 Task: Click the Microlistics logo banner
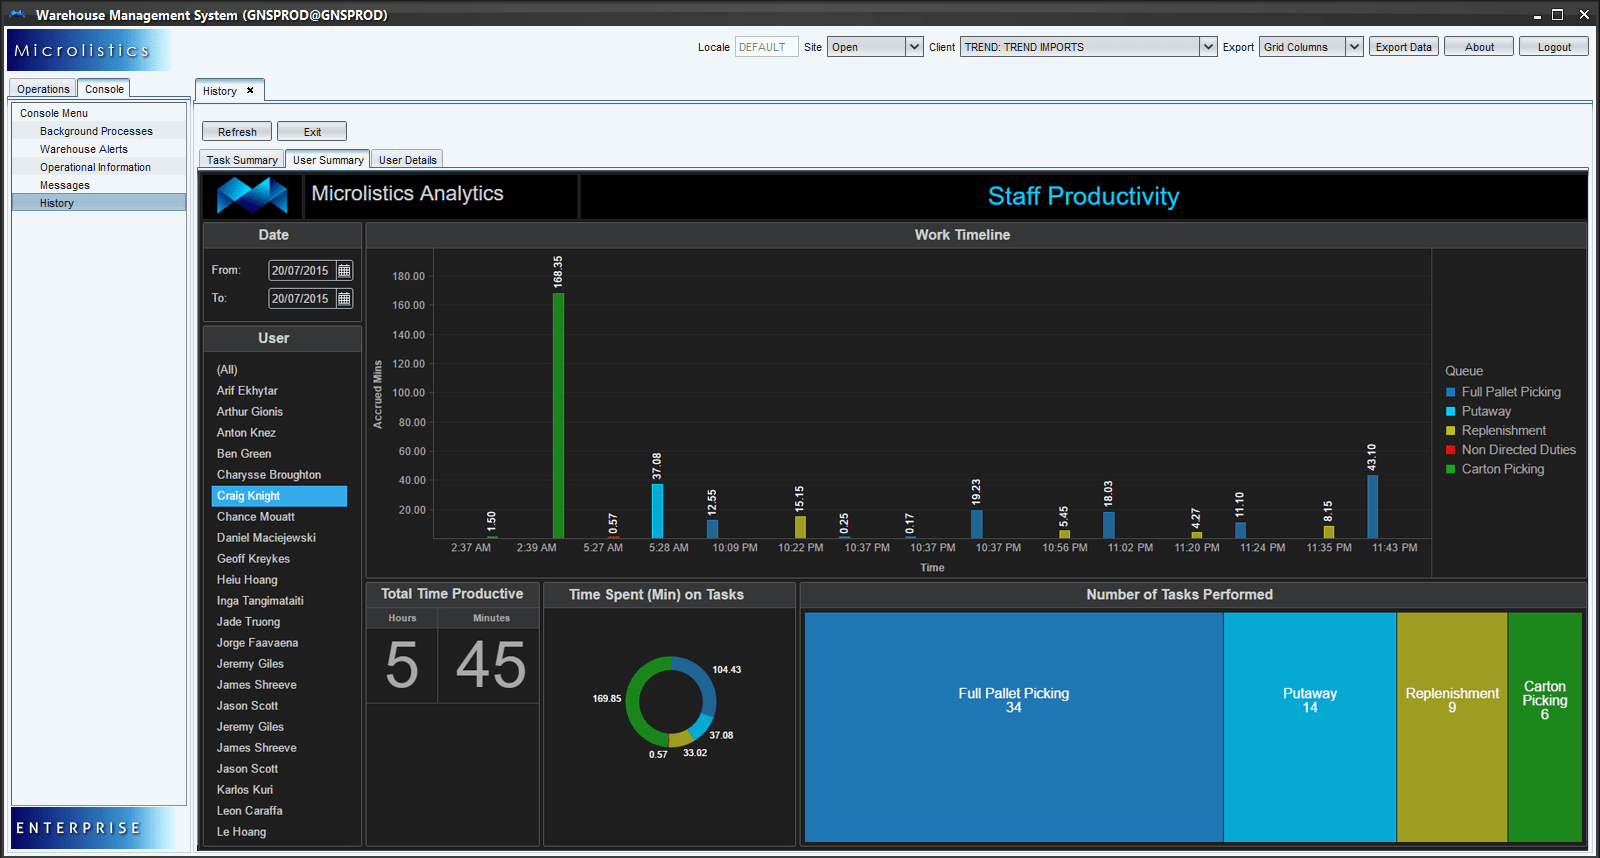click(88, 50)
